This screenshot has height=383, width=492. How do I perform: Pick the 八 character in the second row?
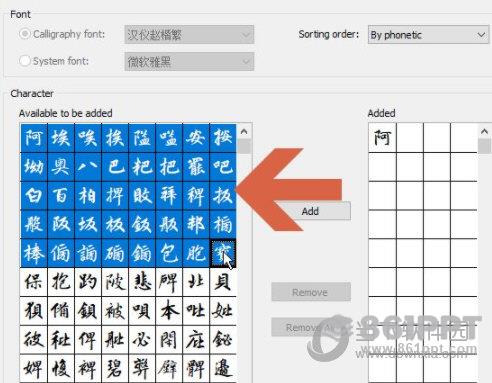[88, 167]
